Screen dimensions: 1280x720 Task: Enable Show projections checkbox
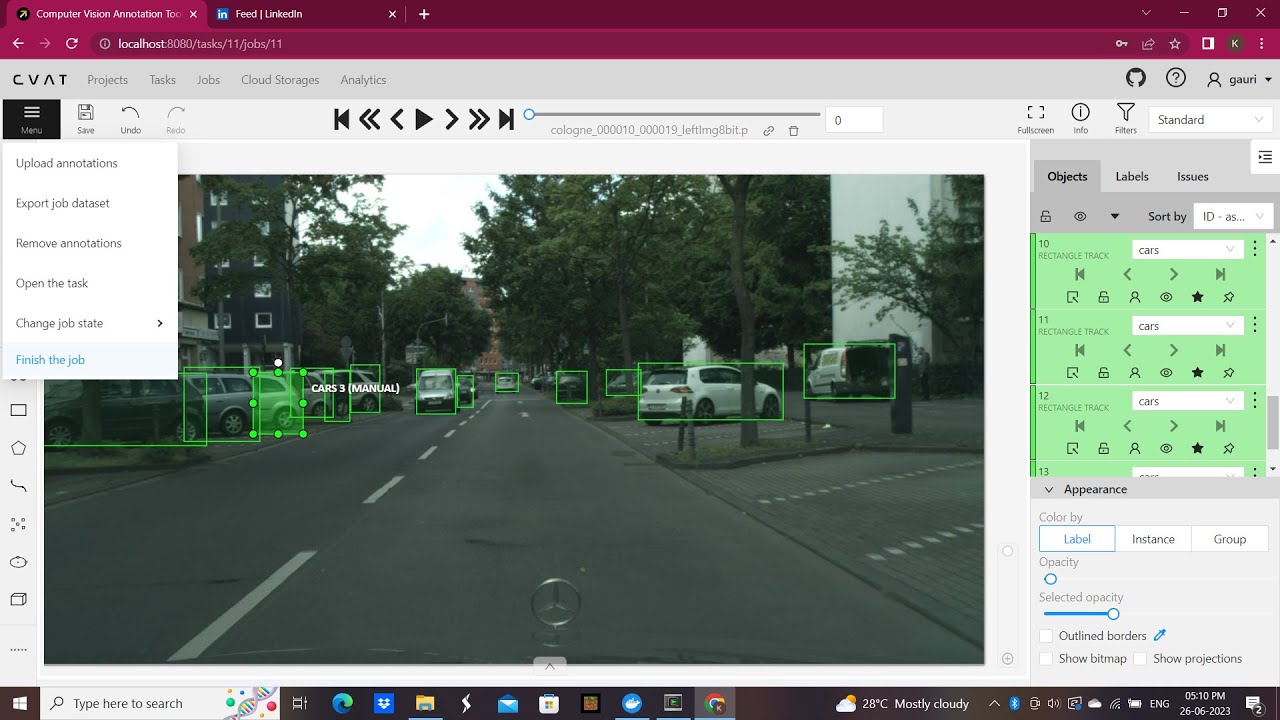(1140, 659)
